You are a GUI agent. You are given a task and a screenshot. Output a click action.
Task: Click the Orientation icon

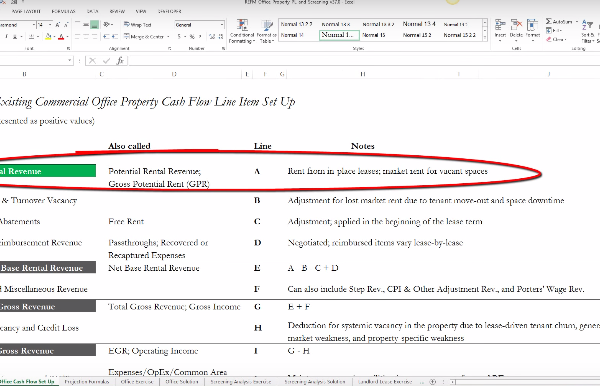coord(107,25)
